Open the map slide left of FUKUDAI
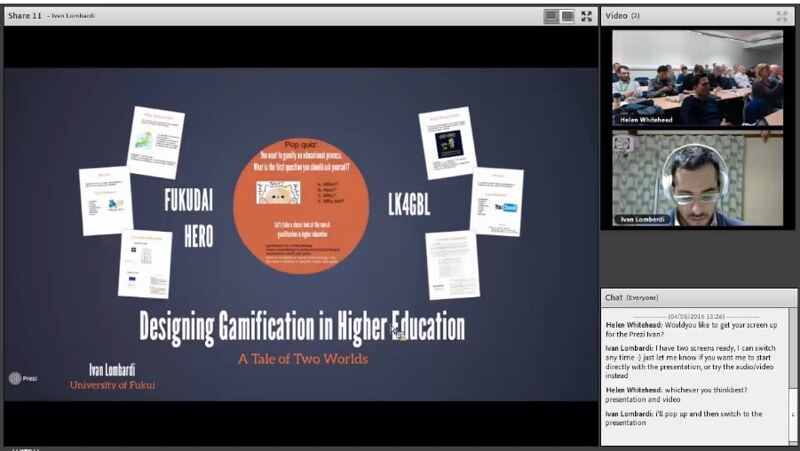This screenshot has height=451, width=800. [x=156, y=142]
